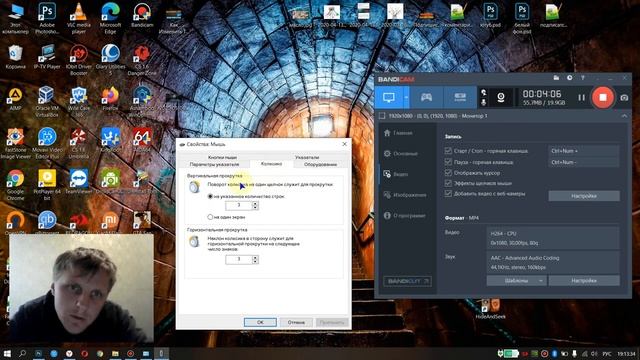This screenshot has height=360, width=640.
Task: Switch to Указатели tab in mouse properties
Action: click(307, 157)
